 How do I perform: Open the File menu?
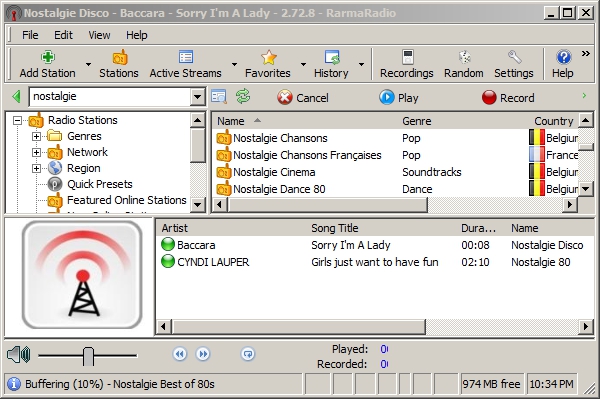pyautogui.click(x=30, y=35)
